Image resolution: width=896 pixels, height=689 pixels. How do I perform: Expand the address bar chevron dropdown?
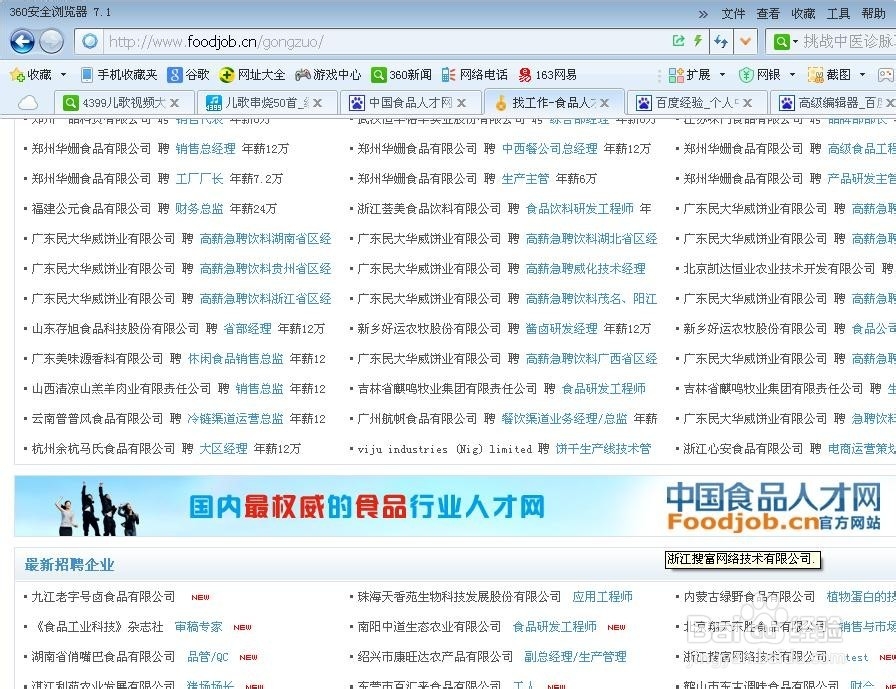click(x=745, y=42)
